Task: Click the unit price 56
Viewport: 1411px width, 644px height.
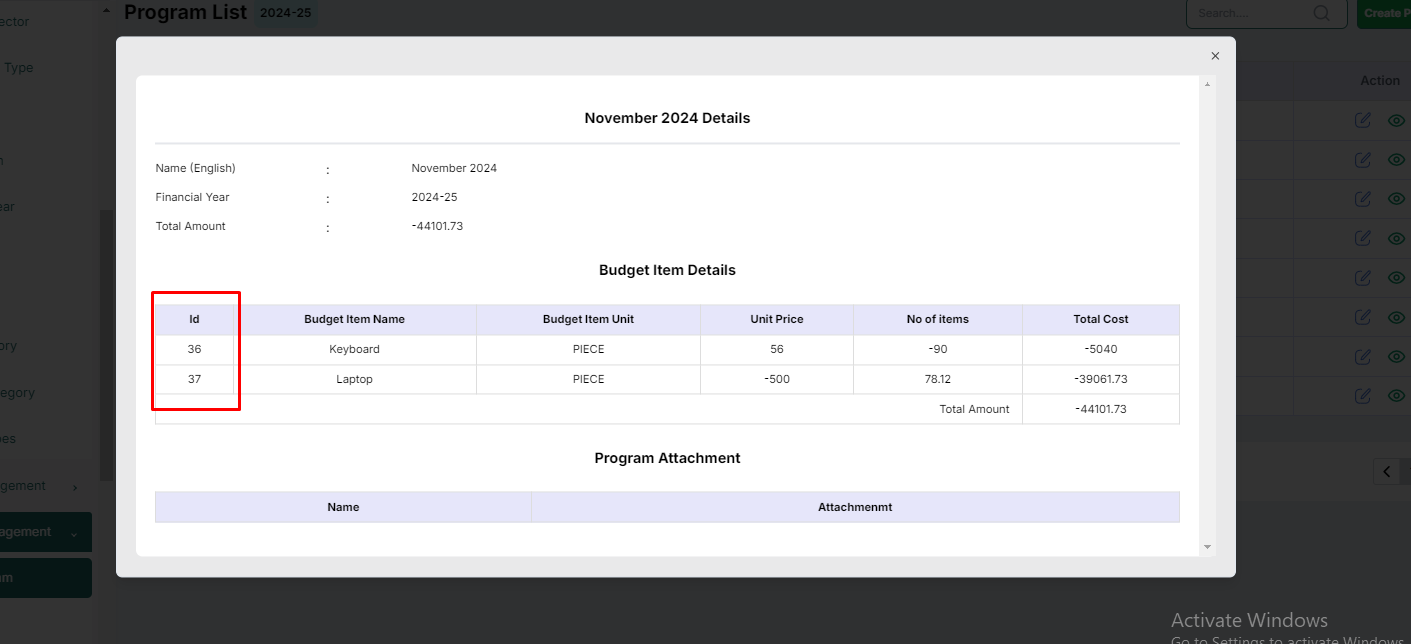Action: pos(777,350)
